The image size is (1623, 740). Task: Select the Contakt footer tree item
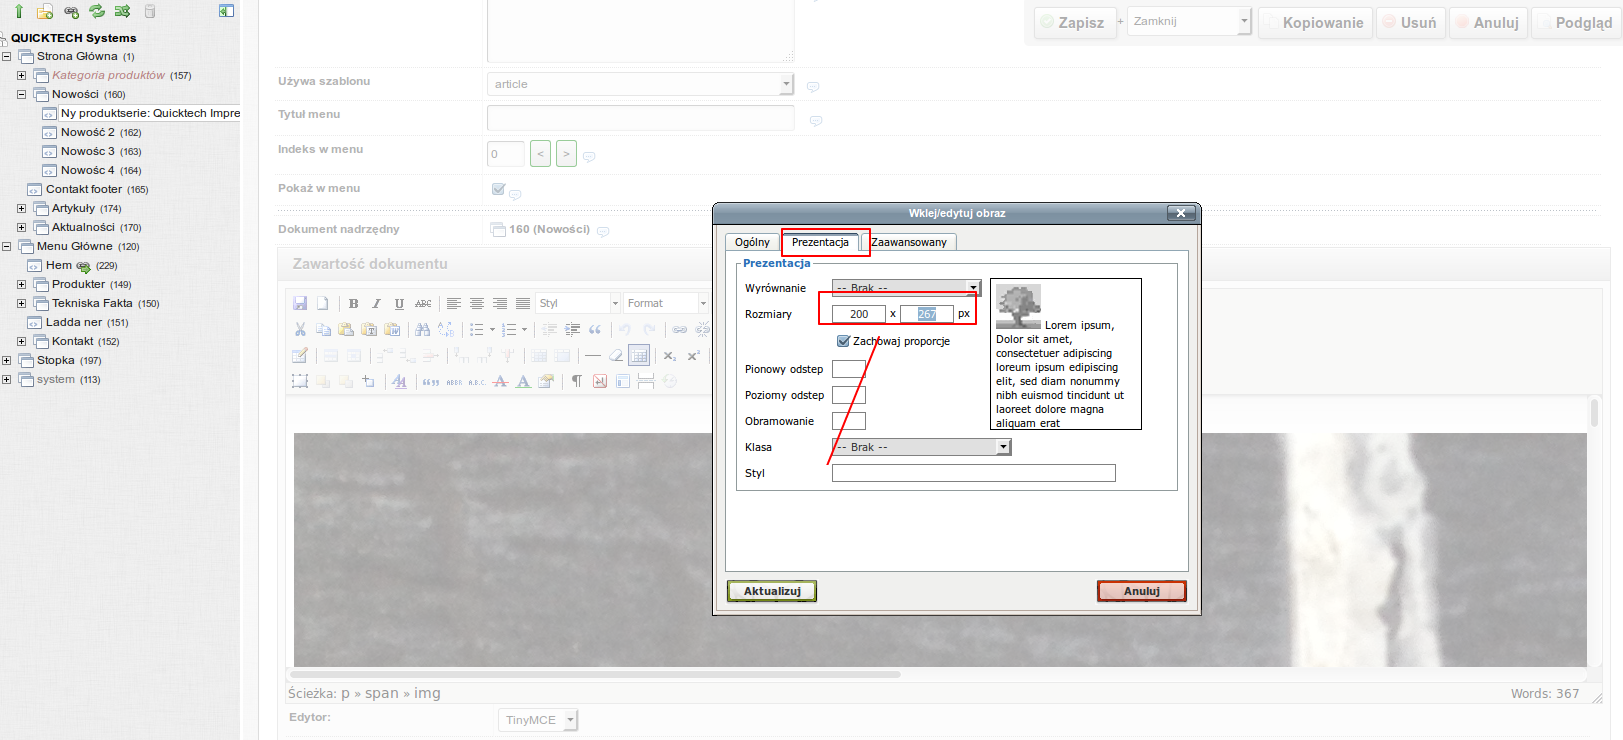pyautogui.click(x=84, y=189)
